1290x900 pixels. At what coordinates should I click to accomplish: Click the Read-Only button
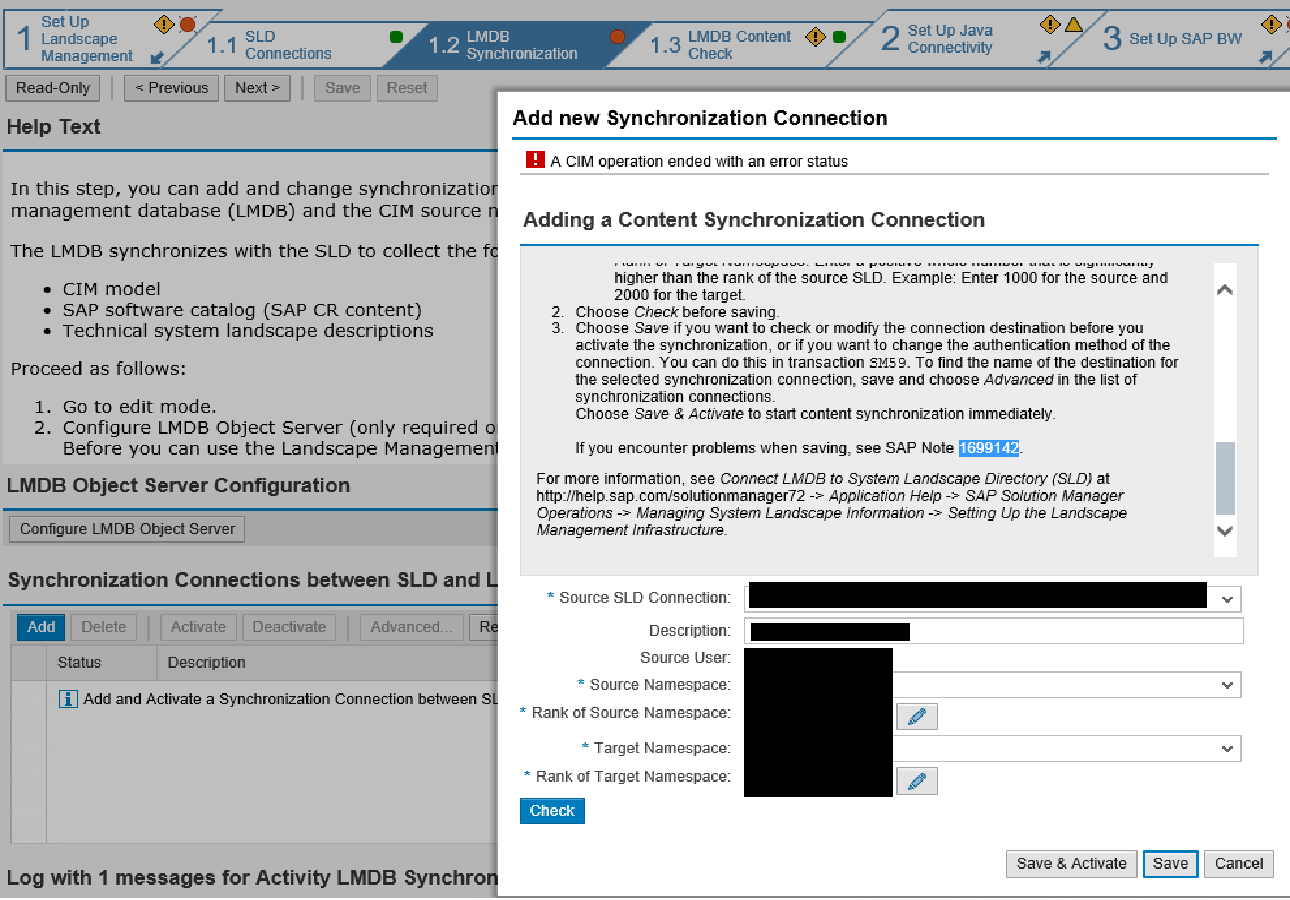(53, 88)
